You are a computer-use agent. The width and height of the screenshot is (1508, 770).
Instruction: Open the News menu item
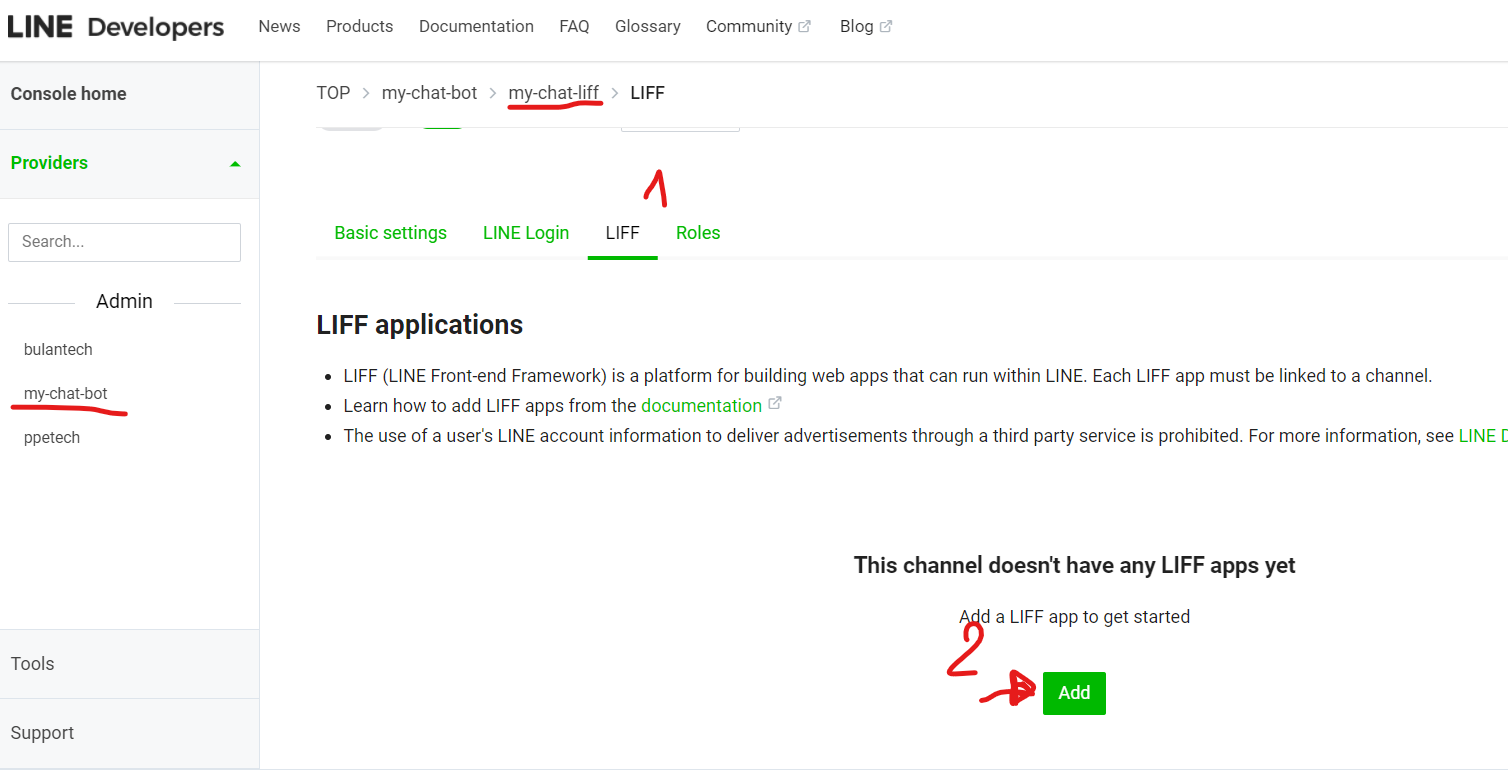[279, 26]
